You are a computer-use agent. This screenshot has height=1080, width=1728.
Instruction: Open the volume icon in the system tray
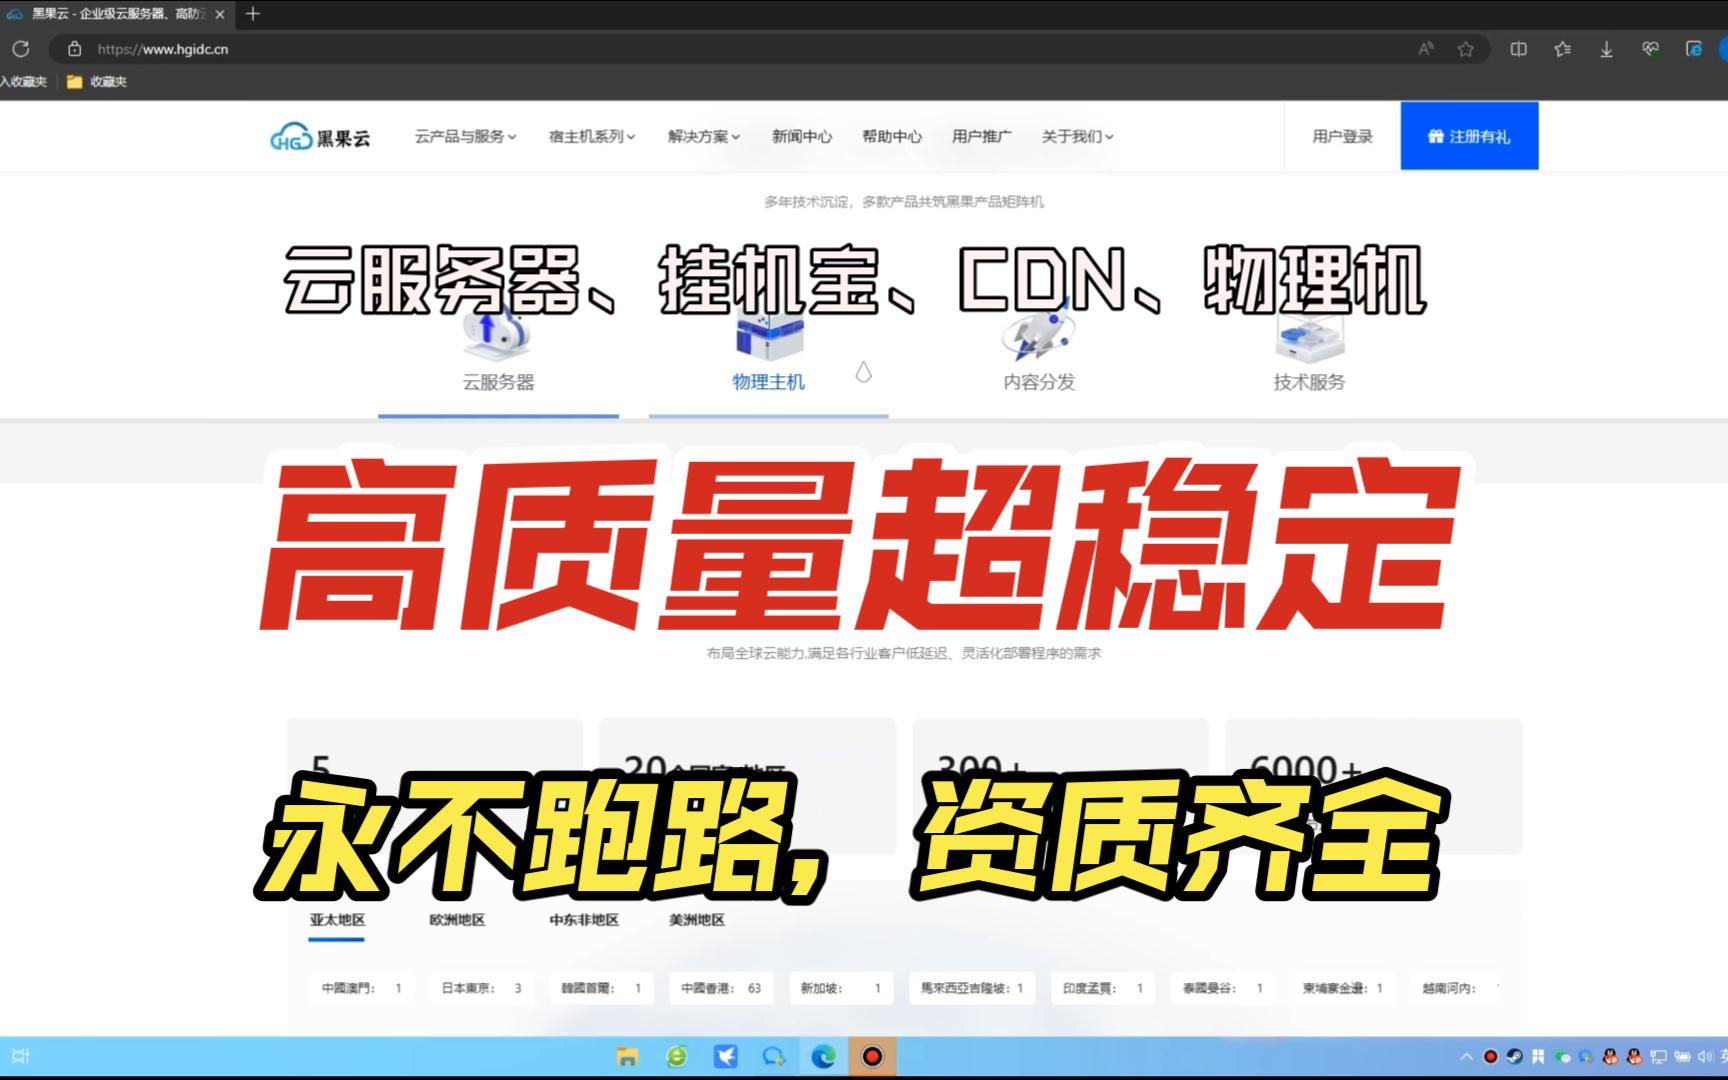tap(1705, 1056)
